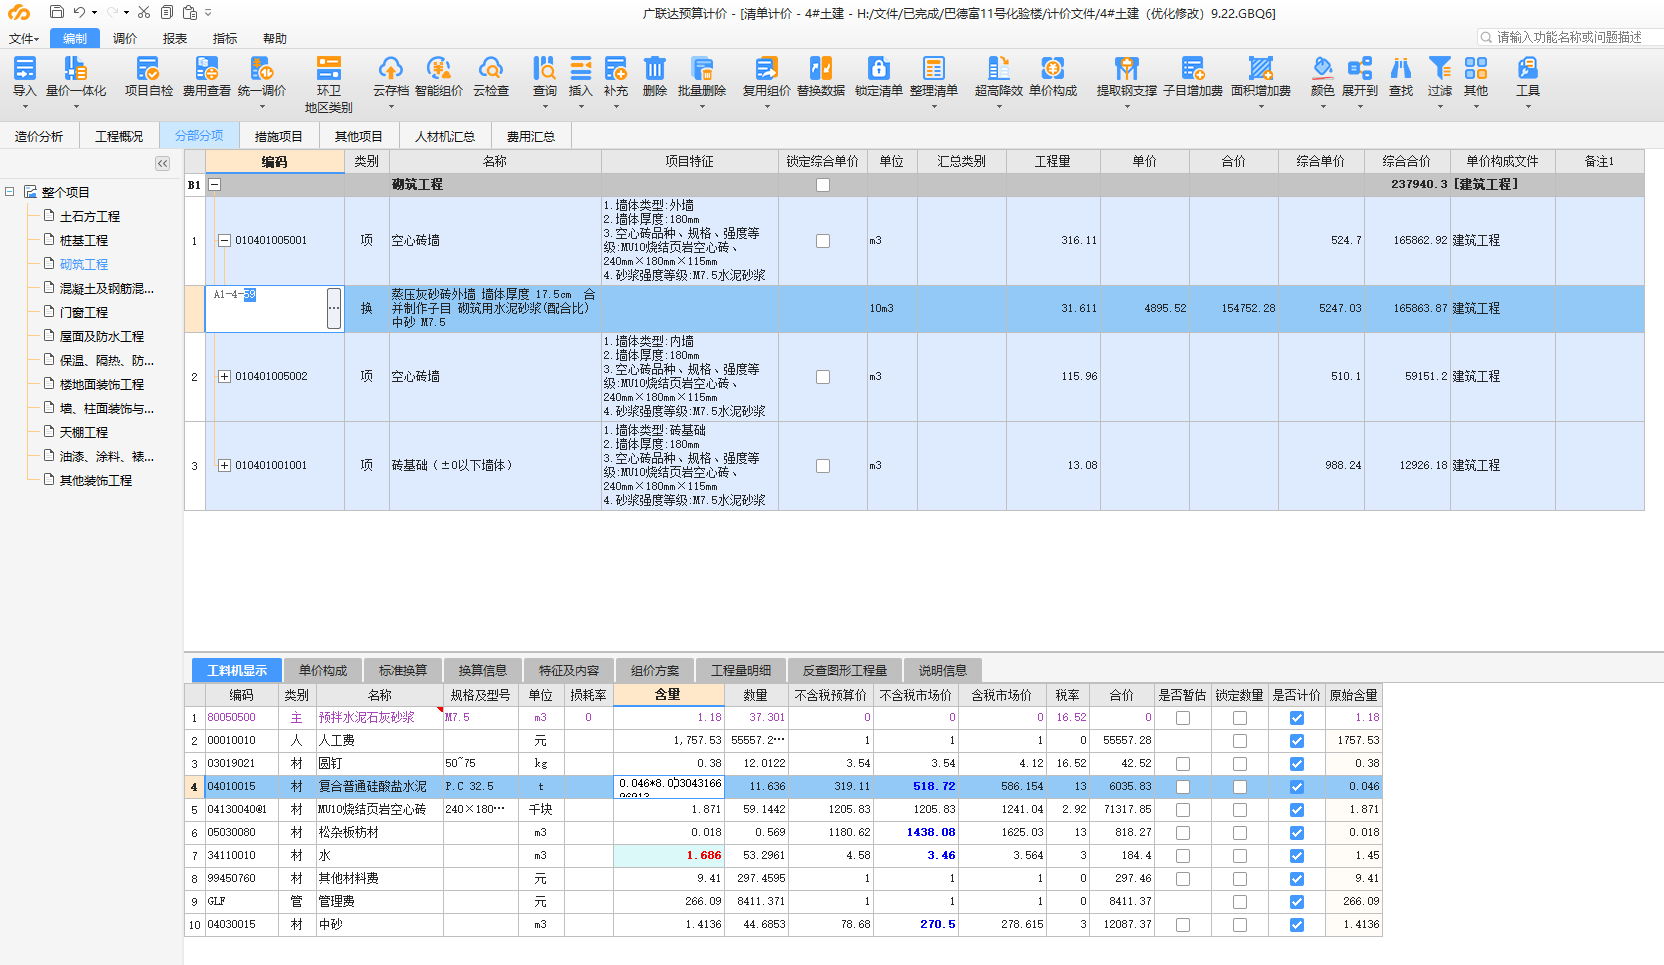Switch to the 调价 menu
The image size is (1664, 965).
(125, 38)
